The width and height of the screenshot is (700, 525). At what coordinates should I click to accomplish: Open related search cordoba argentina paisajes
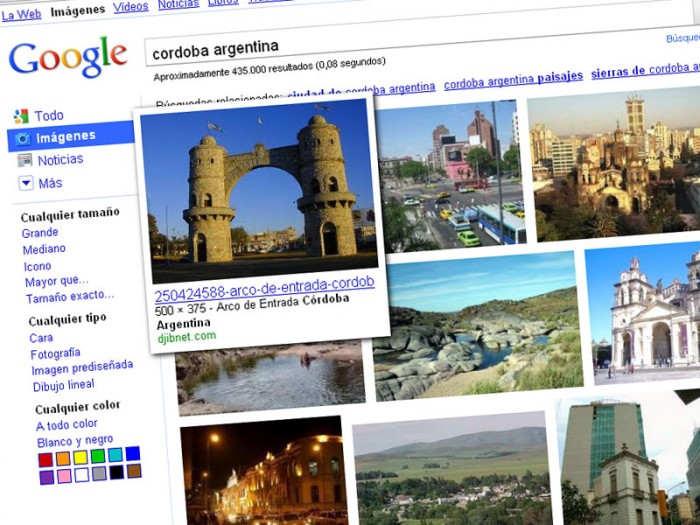(x=513, y=79)
